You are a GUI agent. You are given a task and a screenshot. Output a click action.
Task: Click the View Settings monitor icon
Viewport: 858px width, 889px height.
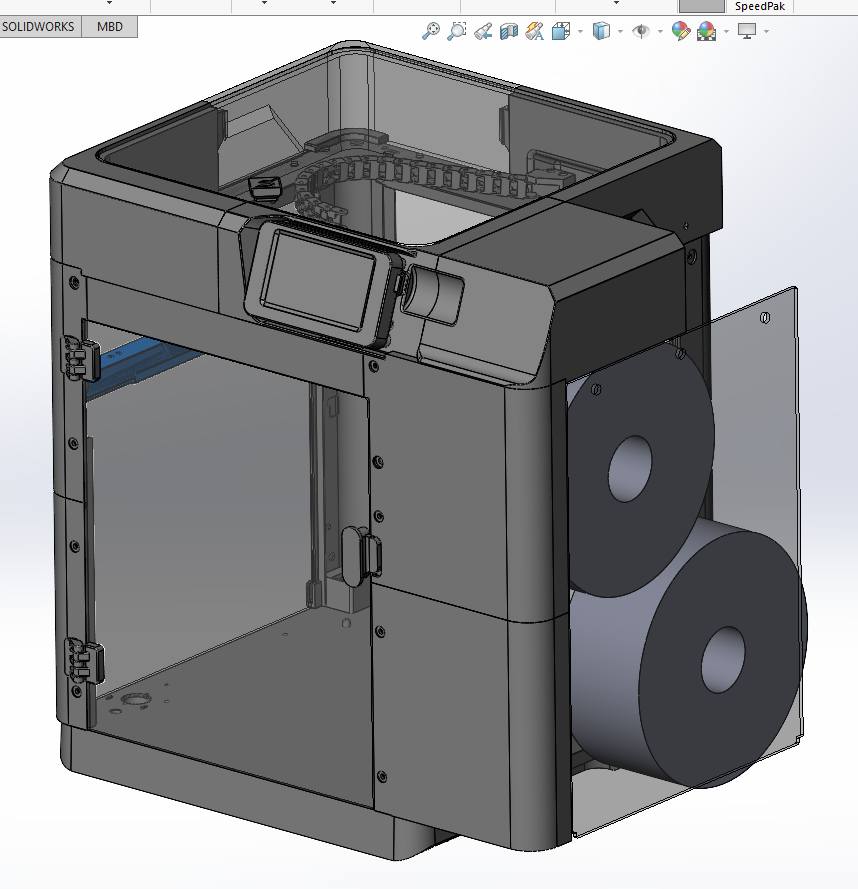pyautogui.click(x=747, y=31)
